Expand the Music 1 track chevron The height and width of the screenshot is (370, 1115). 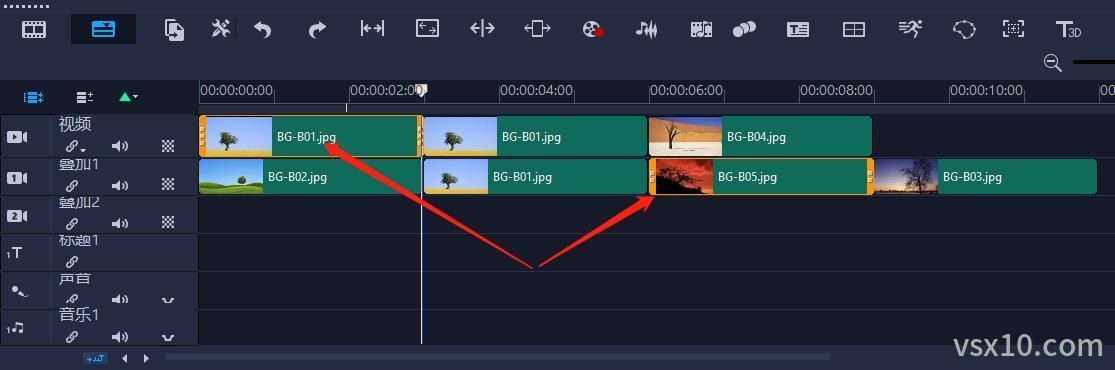168,337
